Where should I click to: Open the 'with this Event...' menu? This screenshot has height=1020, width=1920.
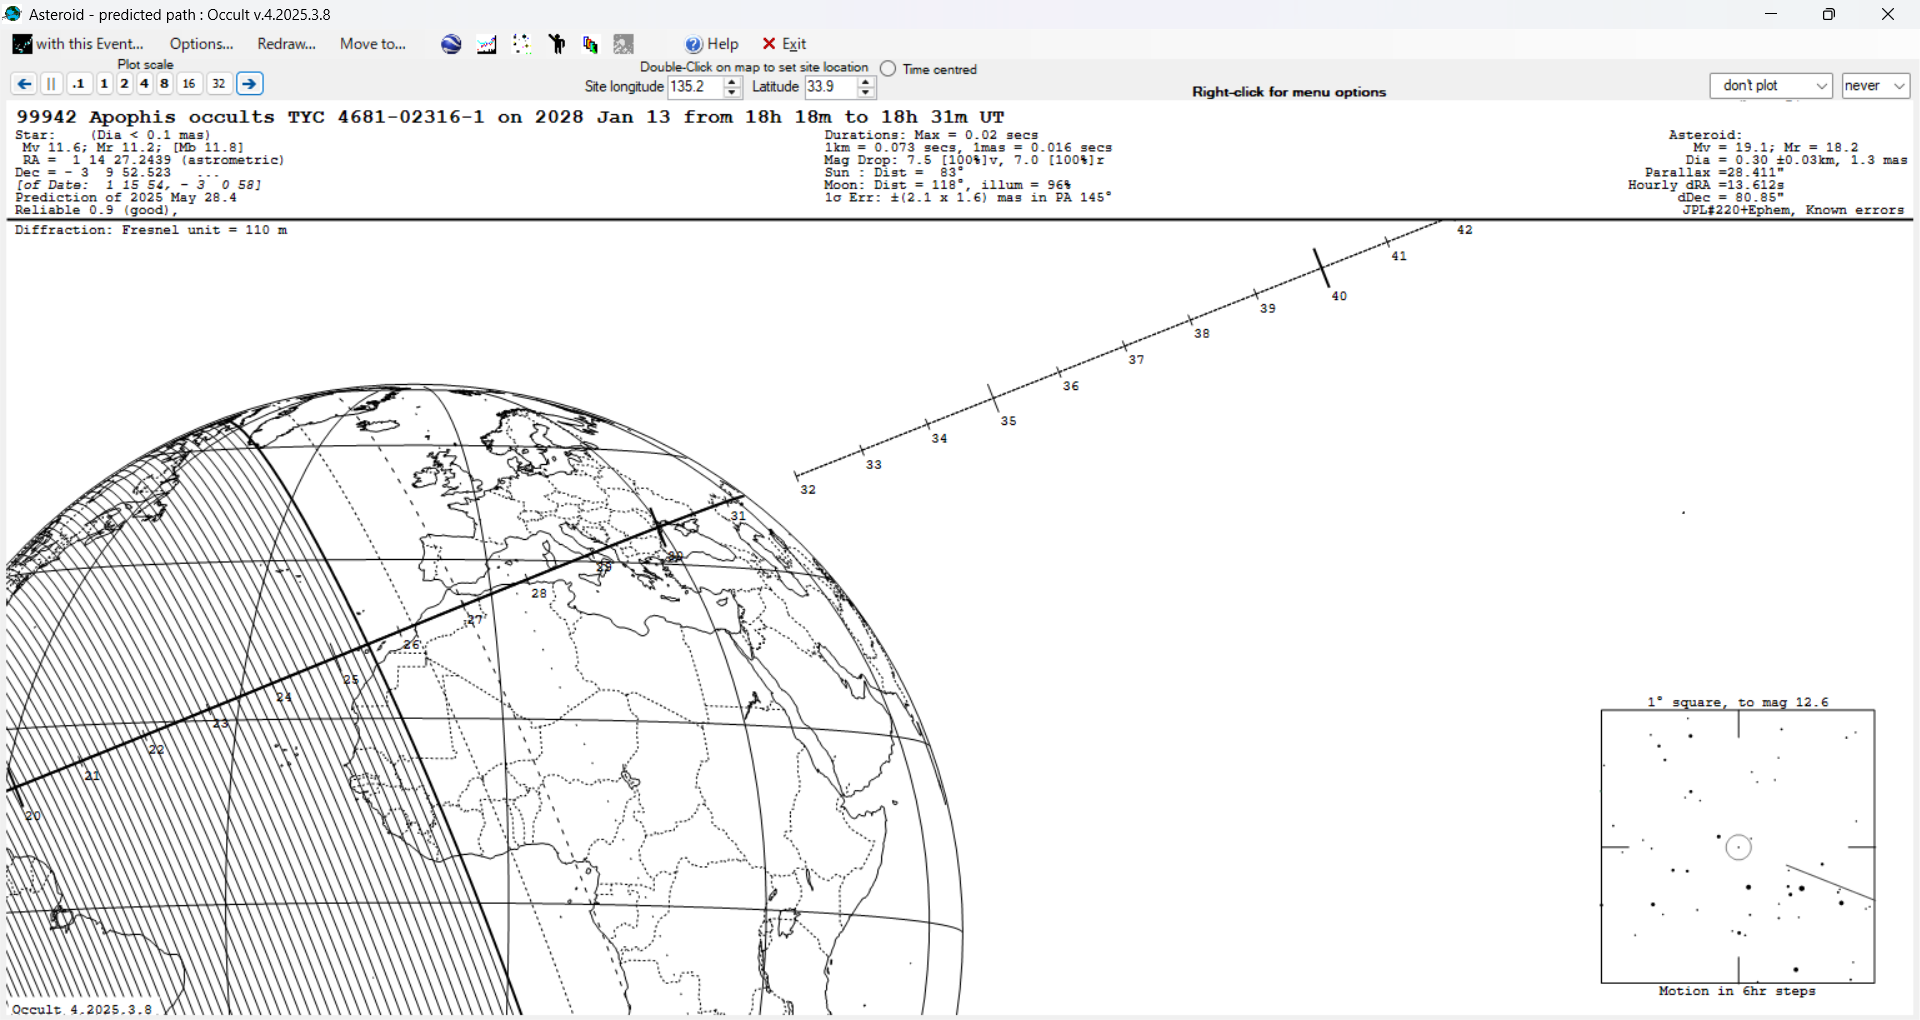pyautogui.click(x=78, y=44)
